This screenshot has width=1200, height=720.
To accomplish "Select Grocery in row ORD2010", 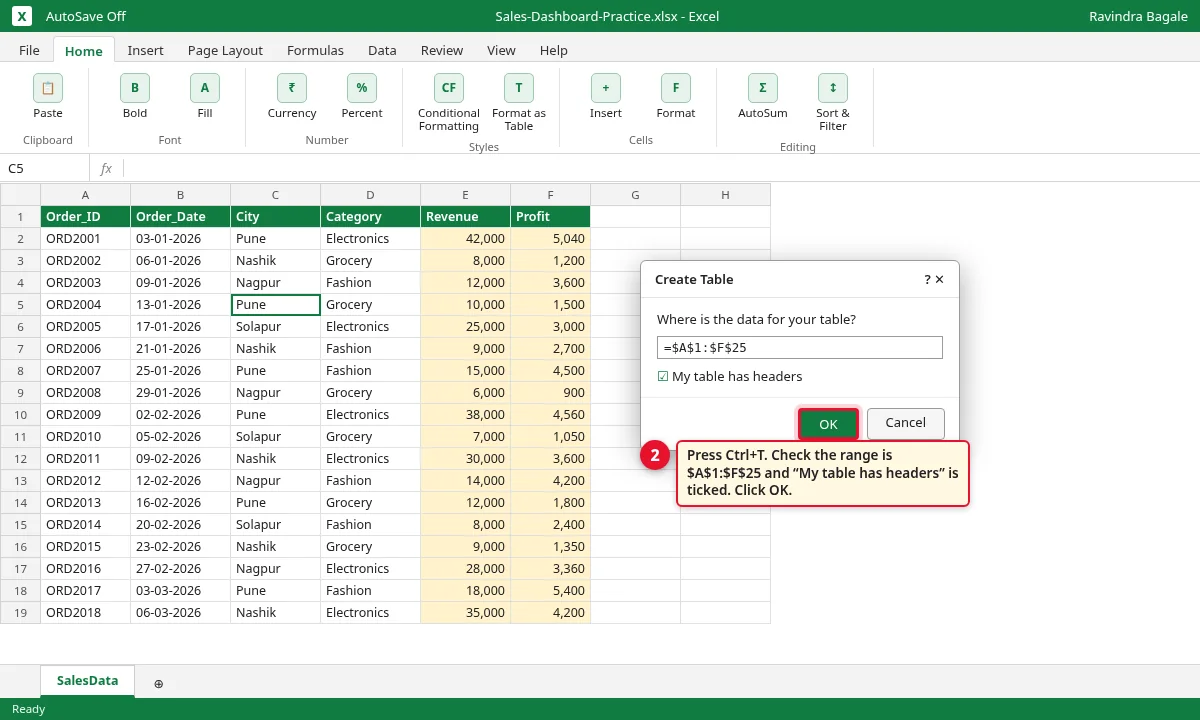I will click(370, 436).
